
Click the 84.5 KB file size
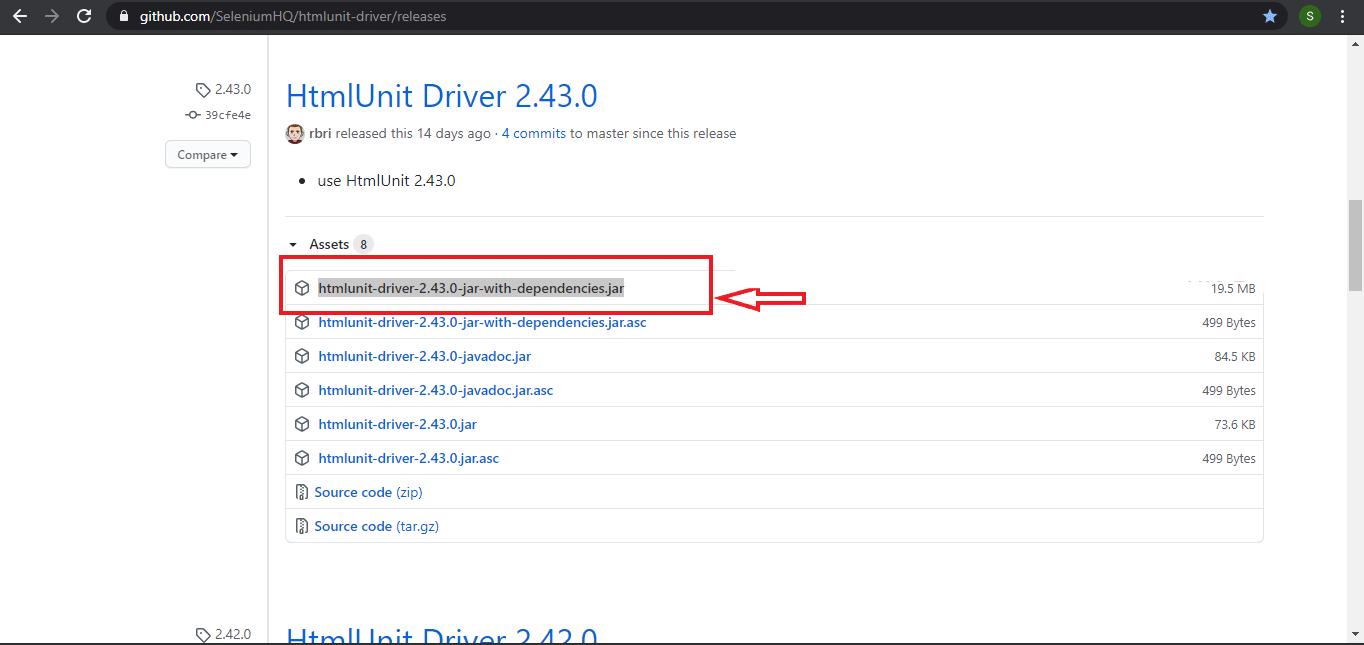(1235, 356)
